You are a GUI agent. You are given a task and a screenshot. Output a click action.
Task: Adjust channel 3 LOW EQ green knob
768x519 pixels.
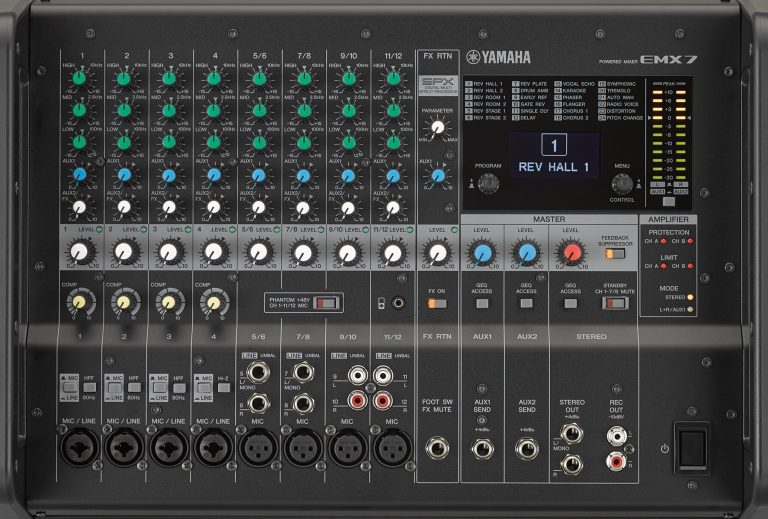click(x=169, y=142)
